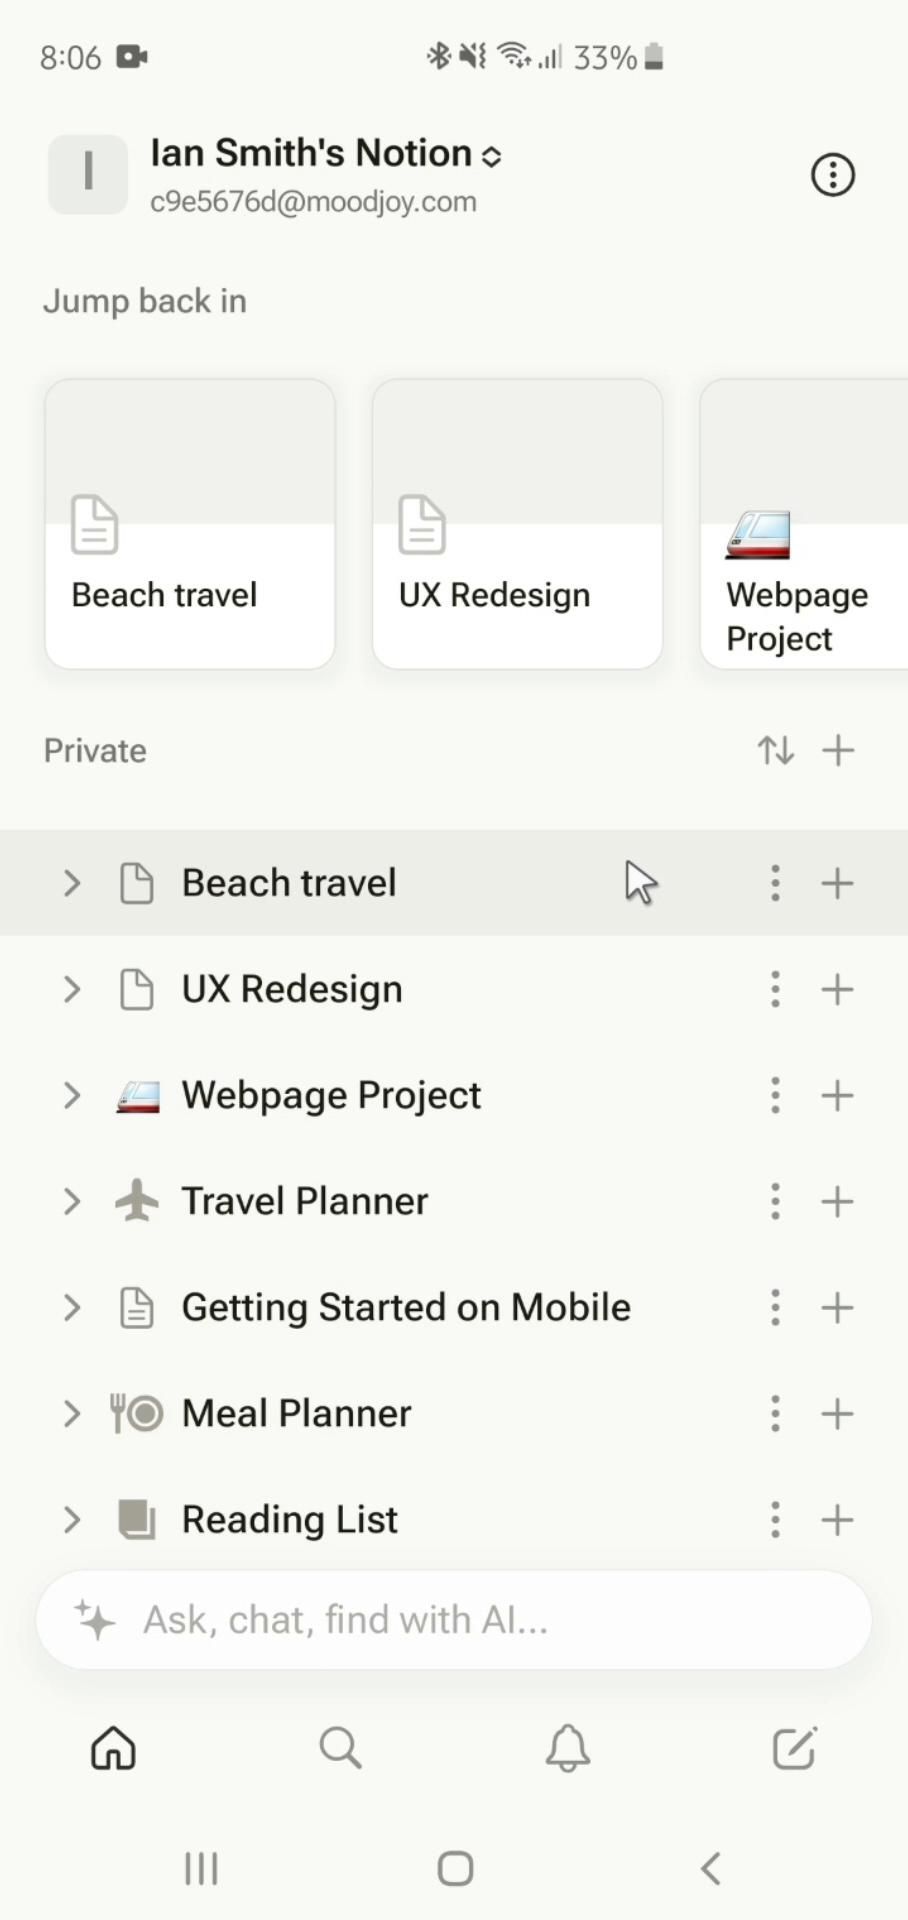Tap the compose new page icon

795,1748
